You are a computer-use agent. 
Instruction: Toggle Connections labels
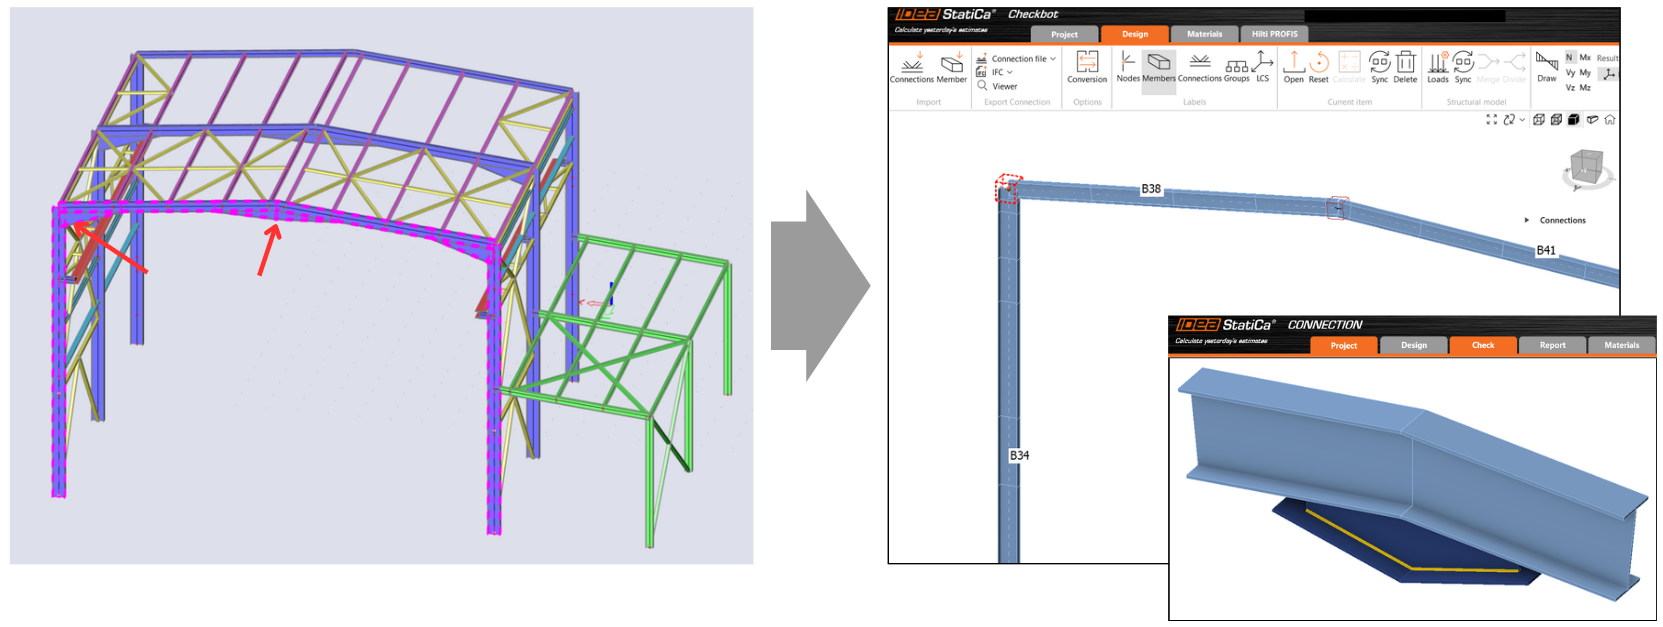click(1200, 68)
